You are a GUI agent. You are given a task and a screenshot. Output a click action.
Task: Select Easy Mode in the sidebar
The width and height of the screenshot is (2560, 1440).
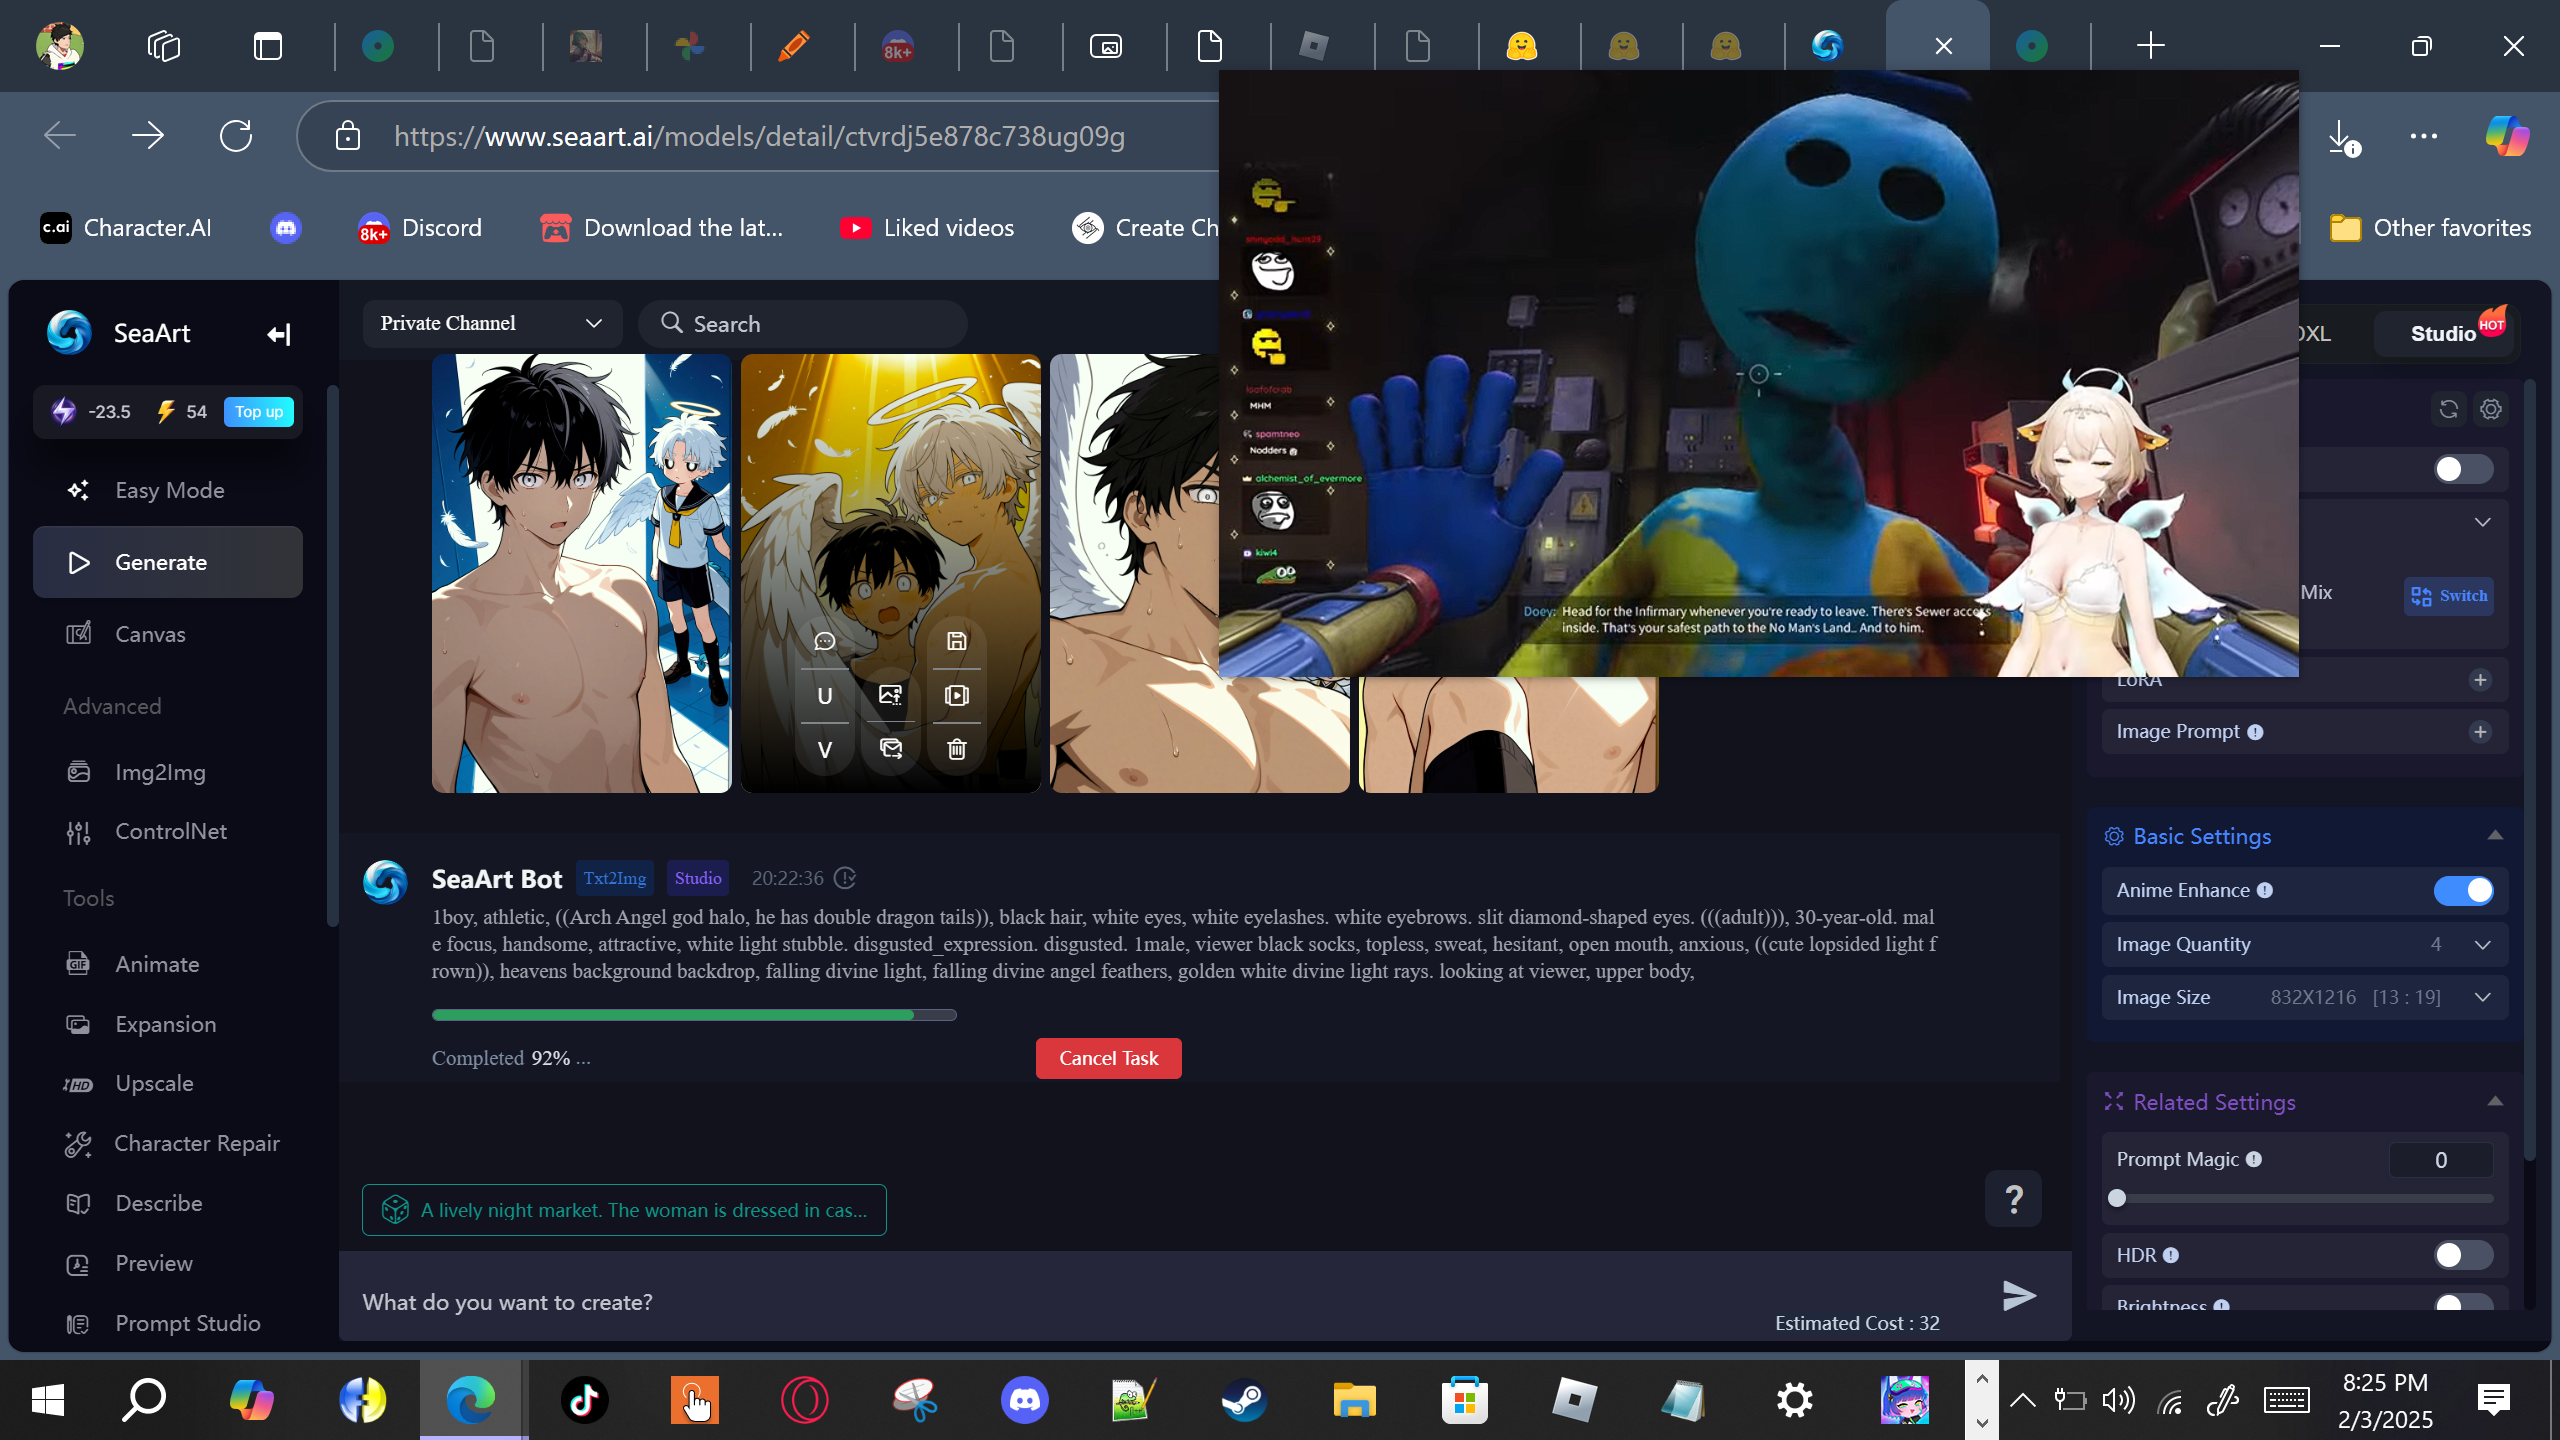pos(168,490)
